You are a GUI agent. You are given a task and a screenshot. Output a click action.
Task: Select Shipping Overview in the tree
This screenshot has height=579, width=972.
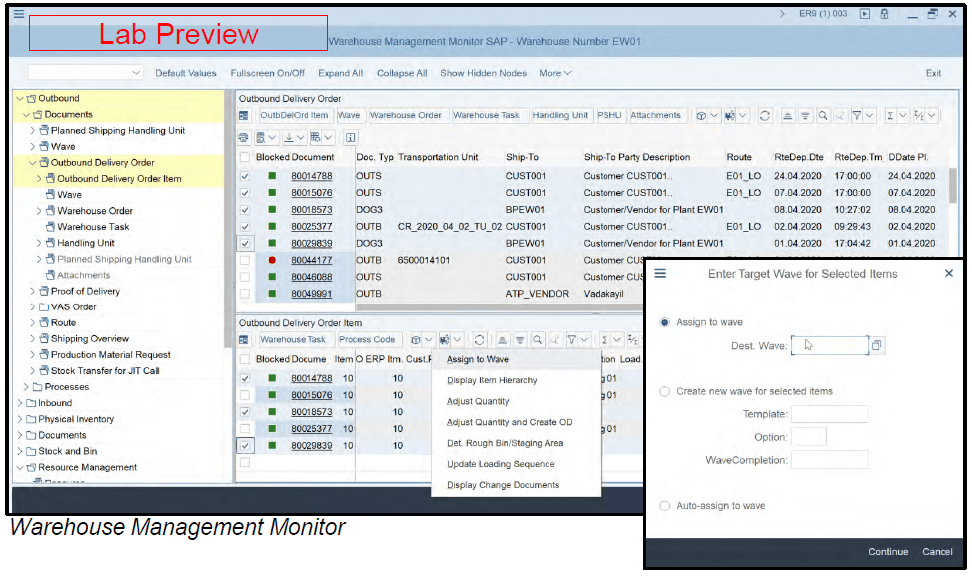[90, 339]
